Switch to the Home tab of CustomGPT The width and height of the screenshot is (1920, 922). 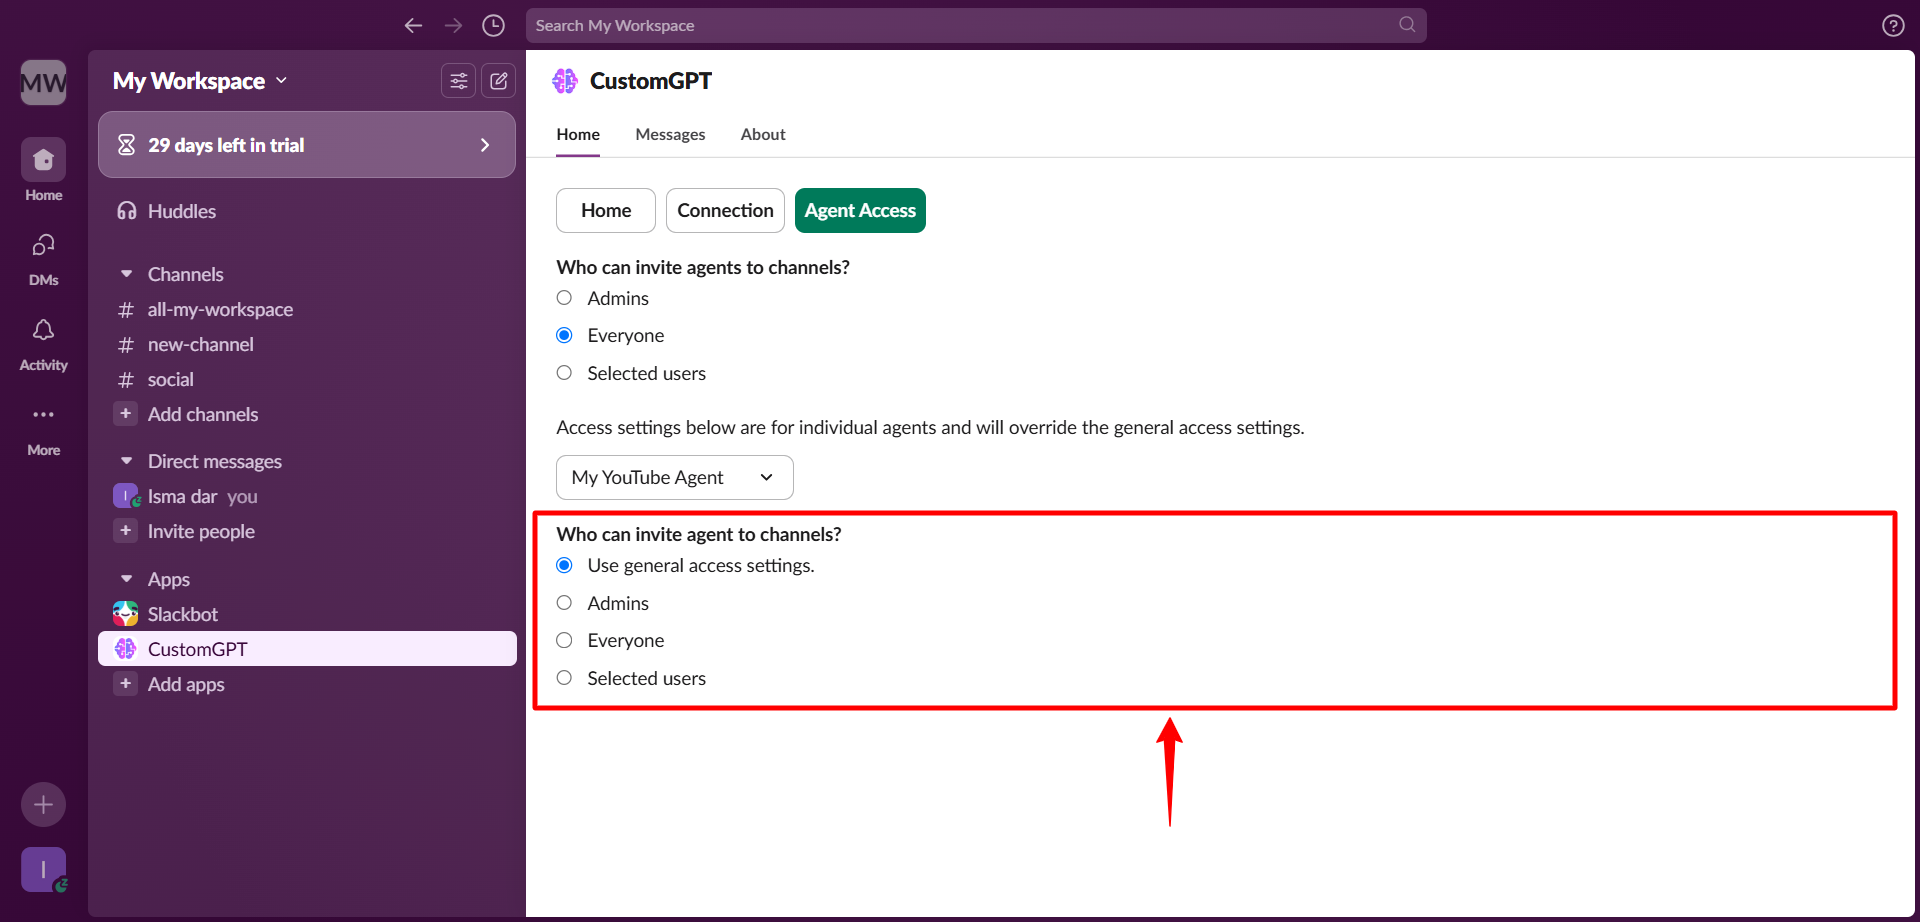click(x=578, y=134)
